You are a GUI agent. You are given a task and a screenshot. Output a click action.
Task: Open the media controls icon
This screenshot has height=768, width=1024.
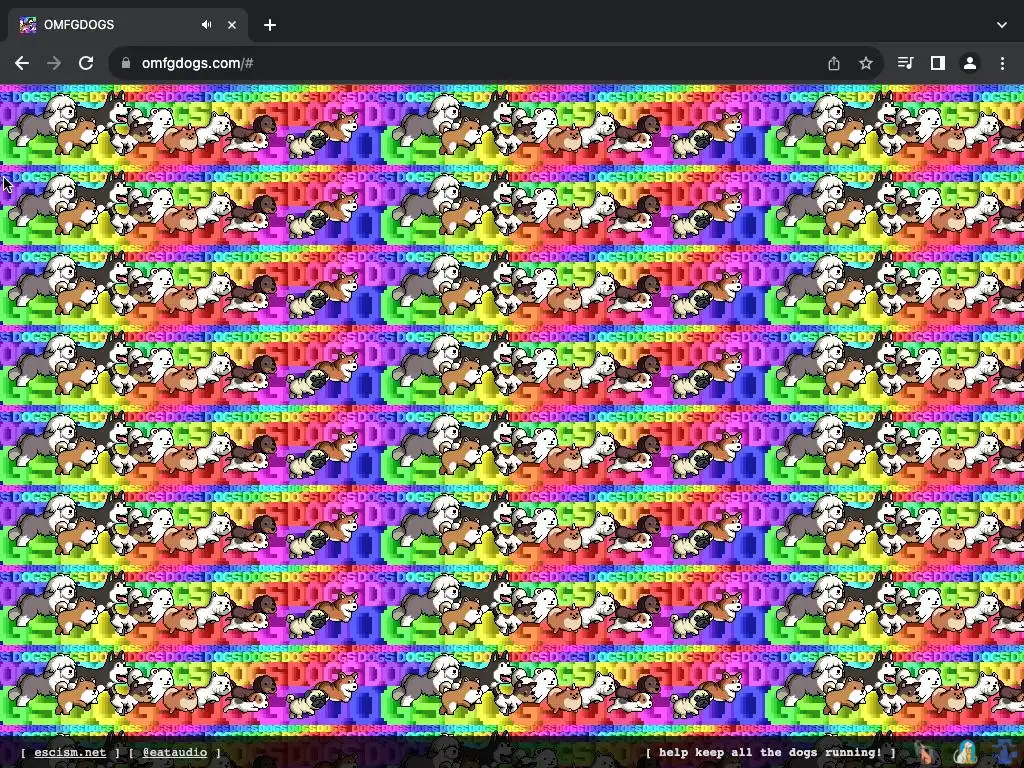tap(905, 63)
